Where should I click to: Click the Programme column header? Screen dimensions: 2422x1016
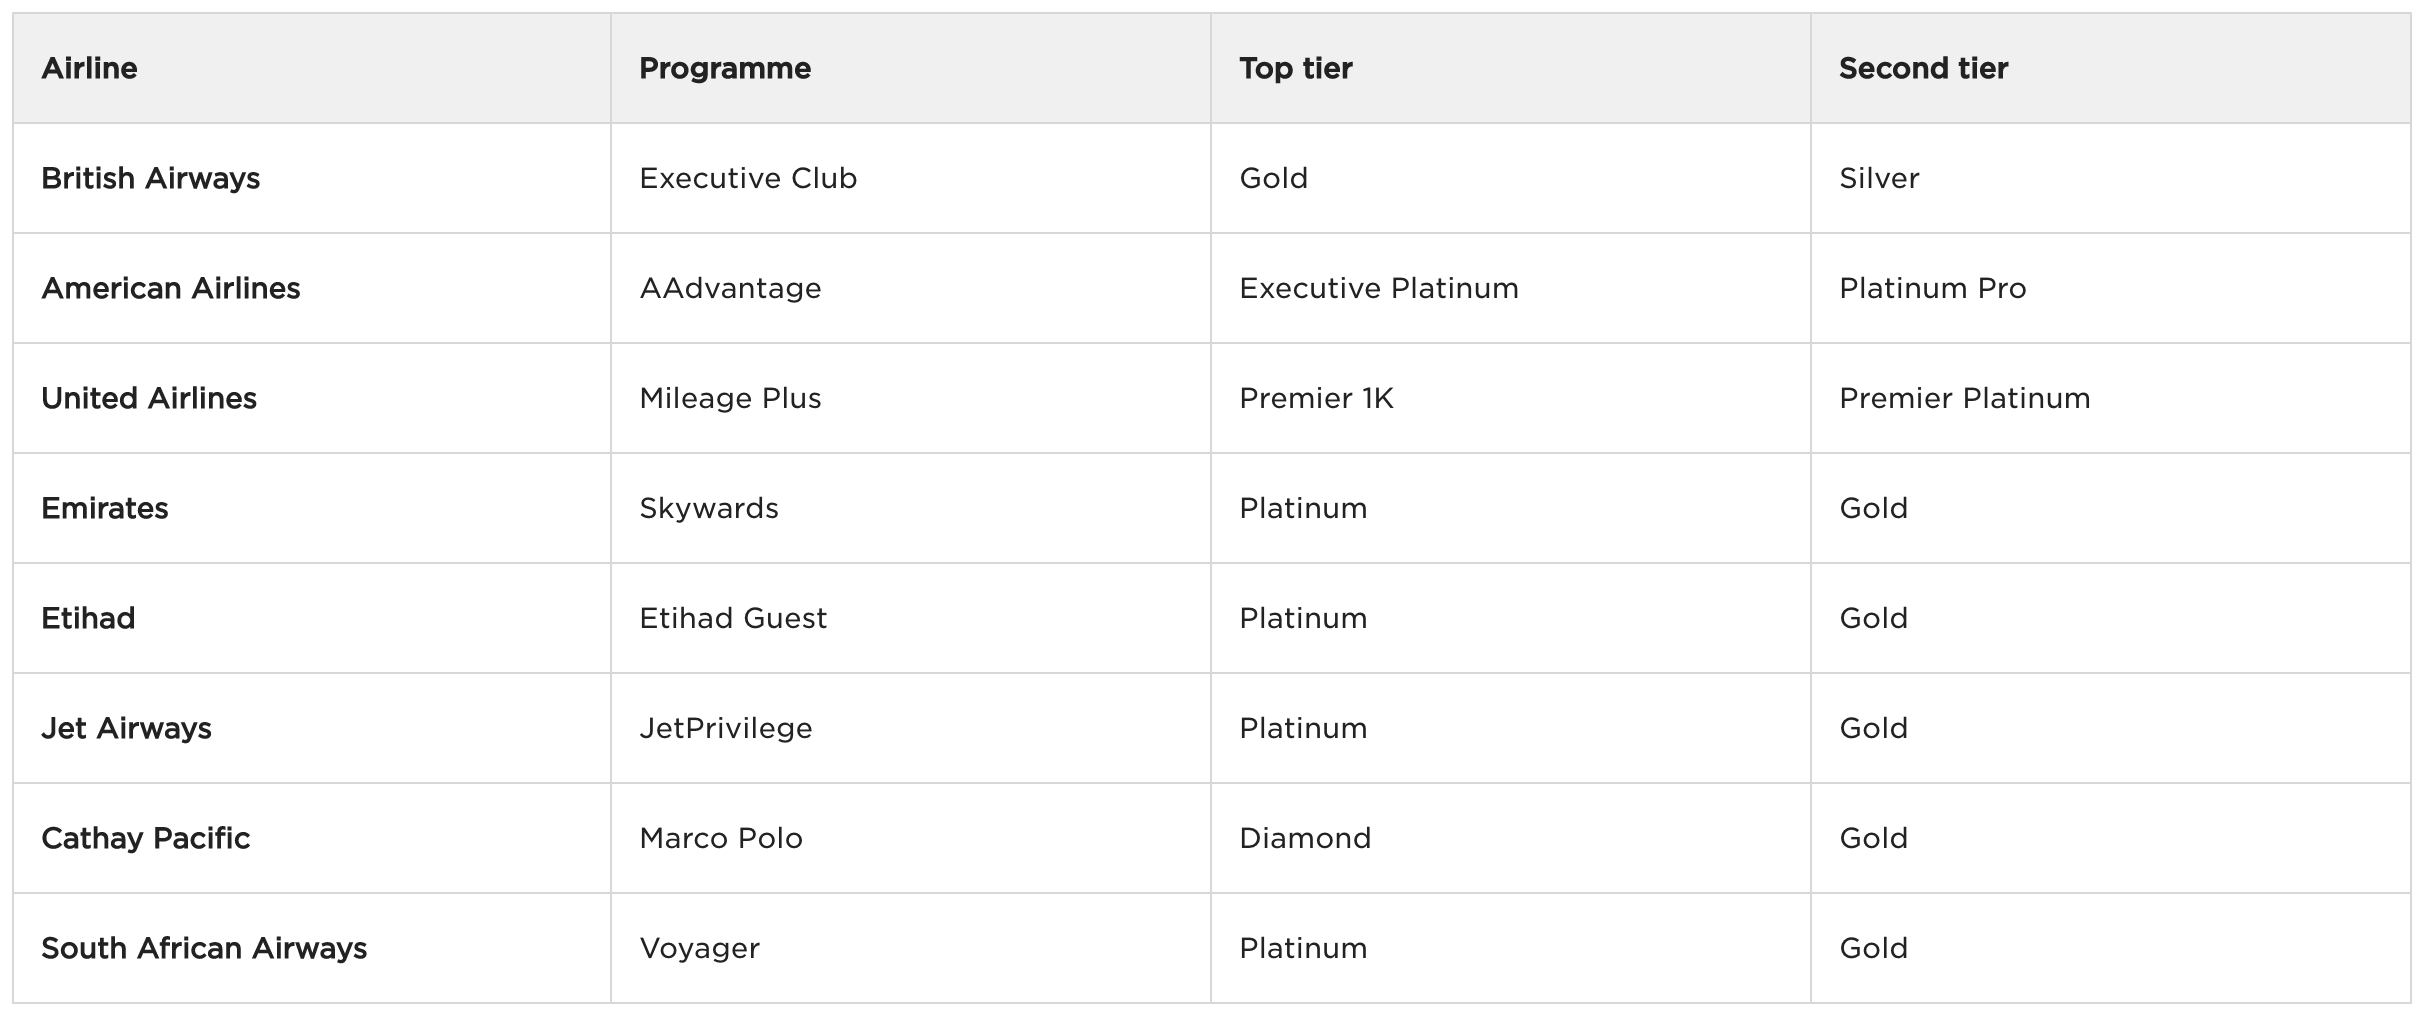725,68
